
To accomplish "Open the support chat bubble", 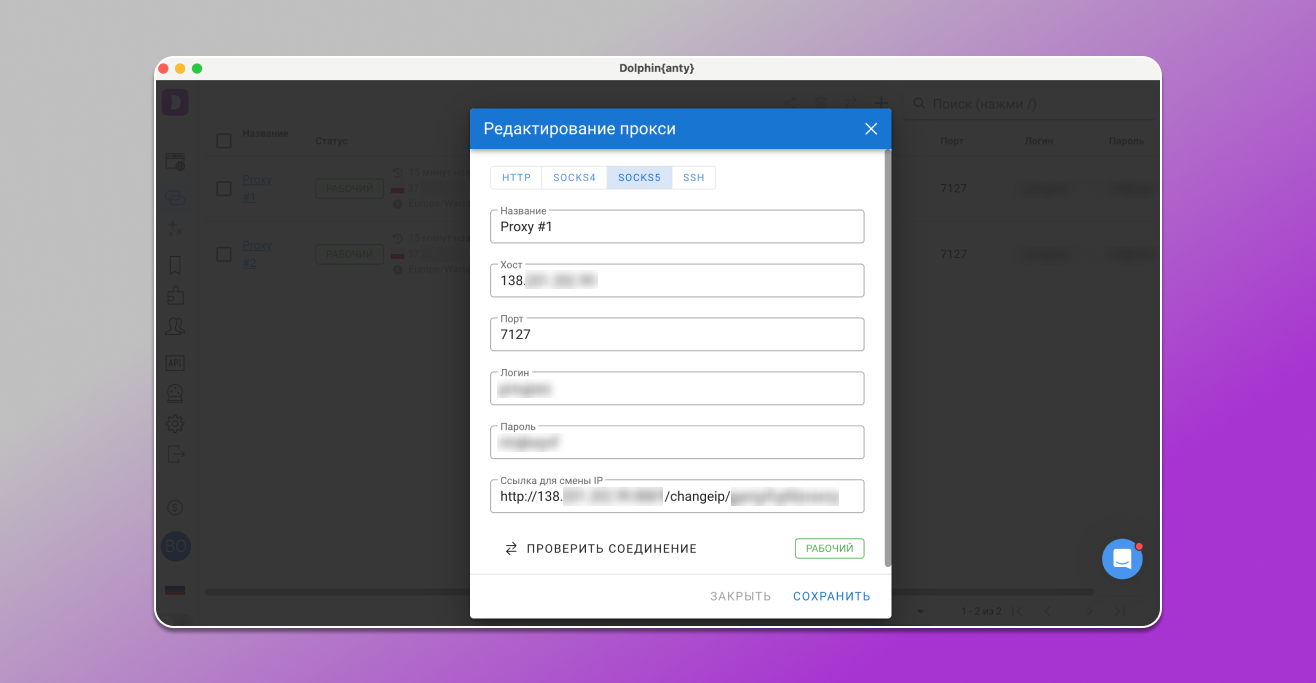I will 1122,559.
